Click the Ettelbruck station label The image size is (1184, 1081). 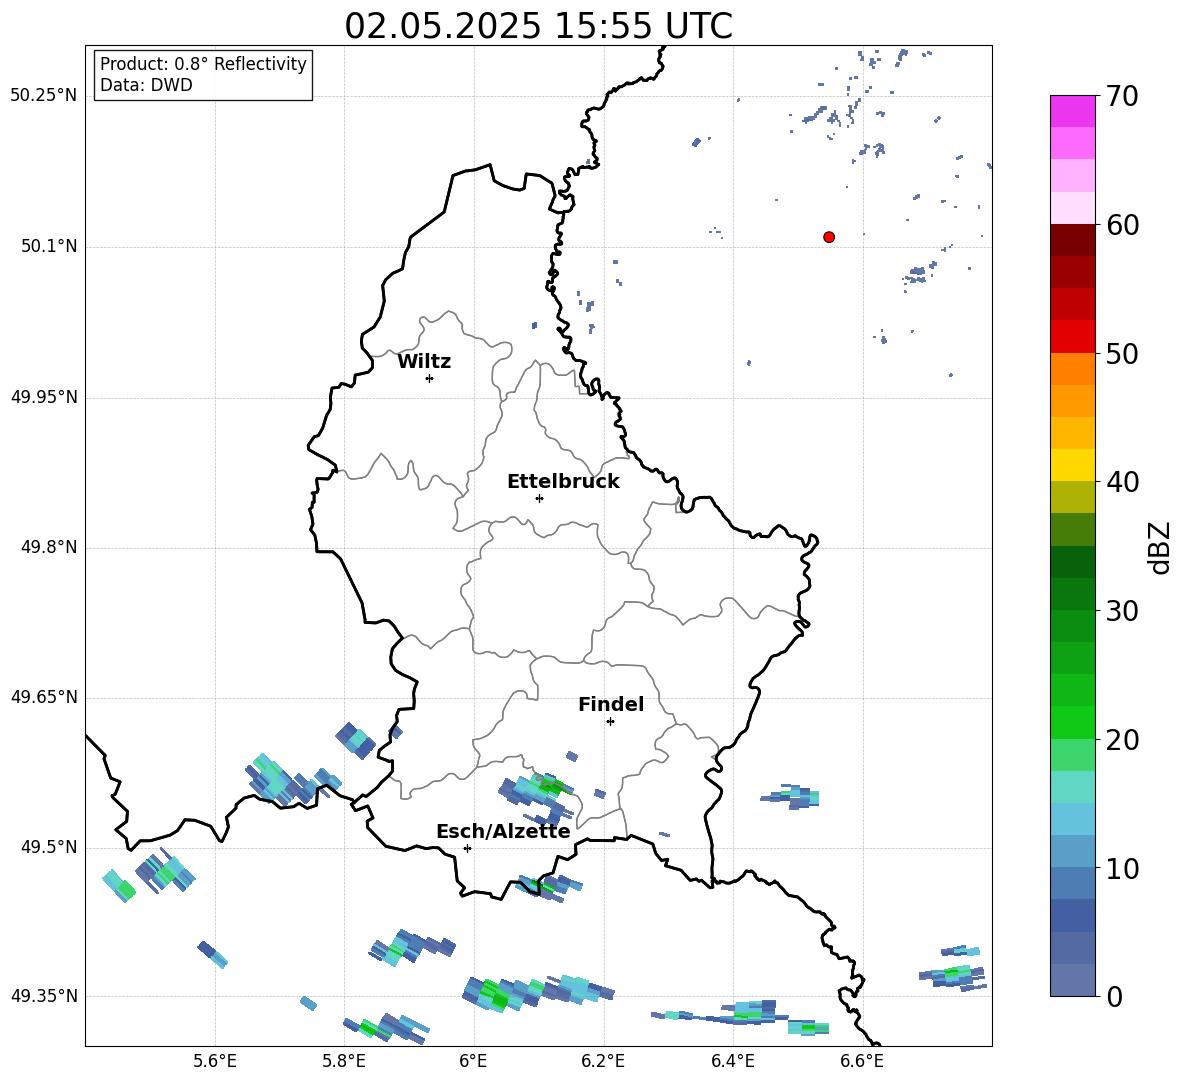[563, 482]
